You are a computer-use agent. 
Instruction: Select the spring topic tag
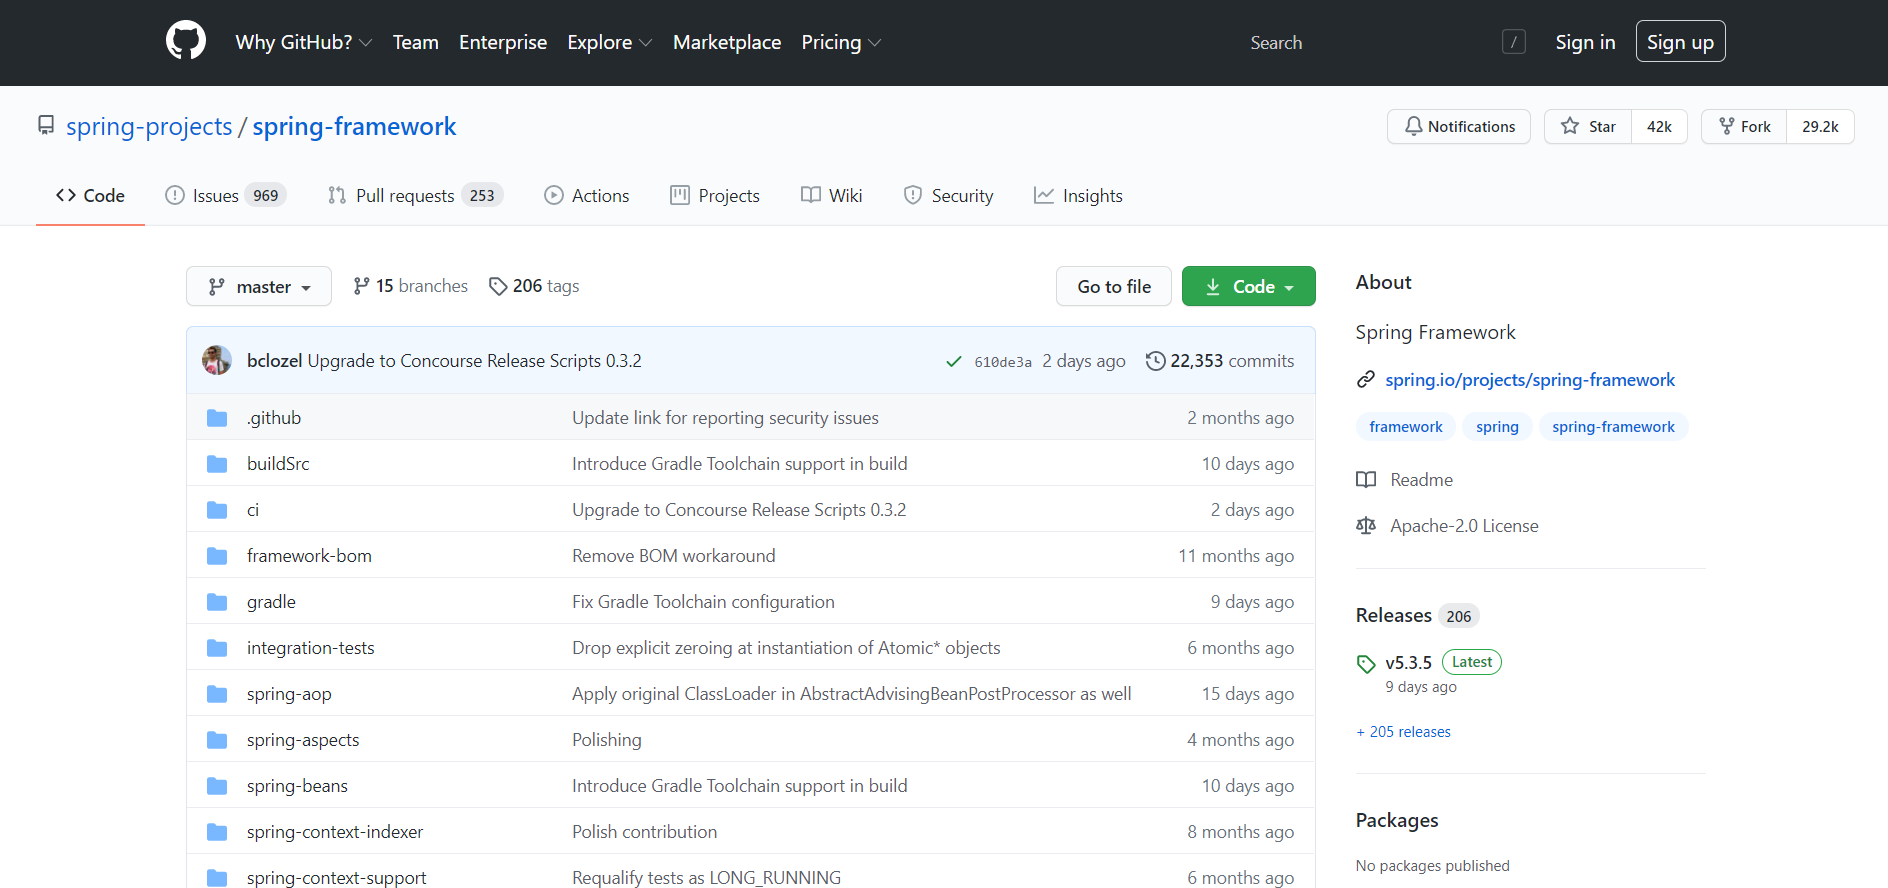[1497, 427]
